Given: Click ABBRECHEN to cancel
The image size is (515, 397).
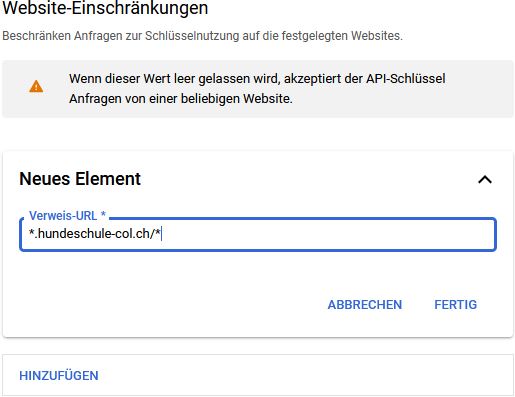Looking at the screenshot, I should 365,305.
